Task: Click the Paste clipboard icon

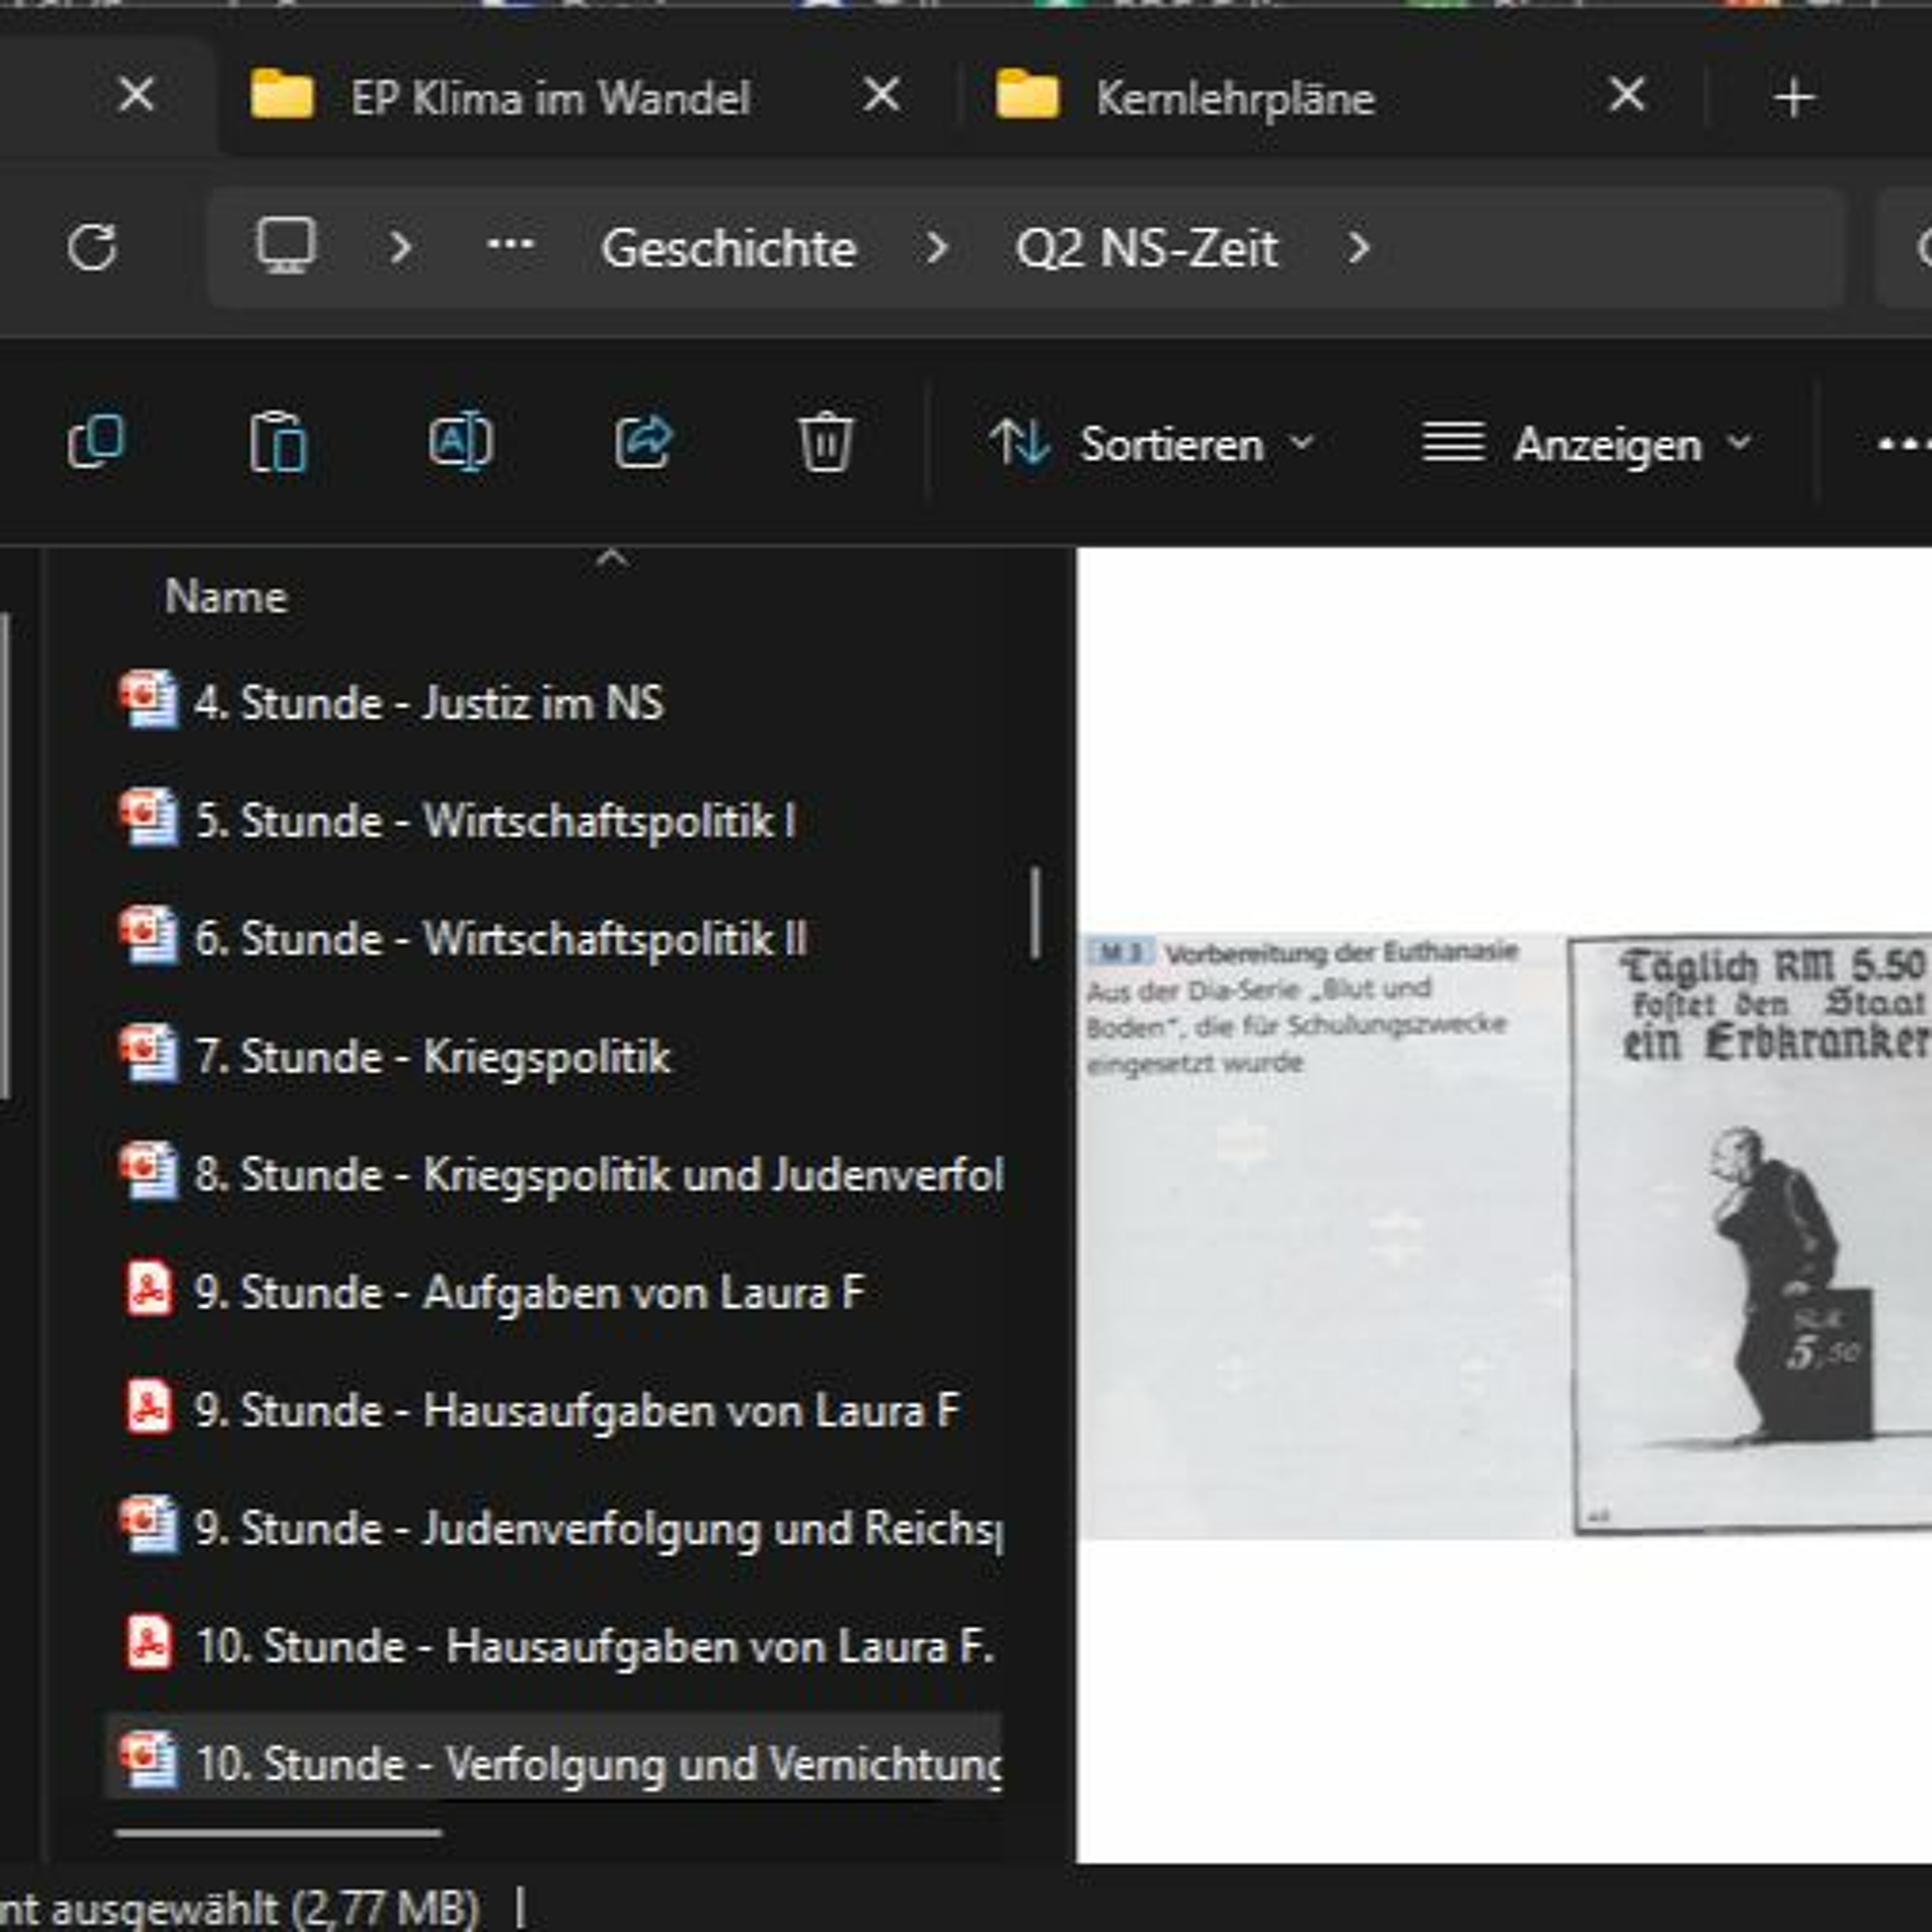Action: point(278,442)
